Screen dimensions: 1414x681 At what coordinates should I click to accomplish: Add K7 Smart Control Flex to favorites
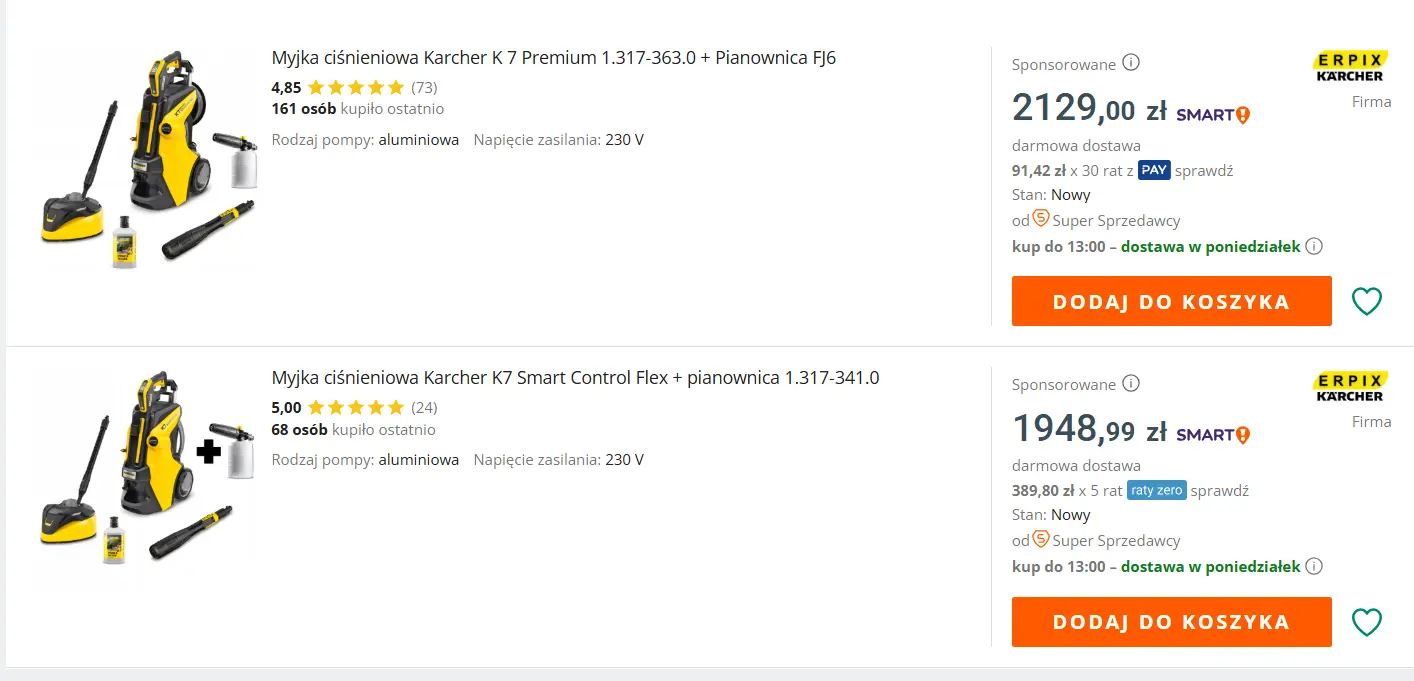coord(1366,622)
